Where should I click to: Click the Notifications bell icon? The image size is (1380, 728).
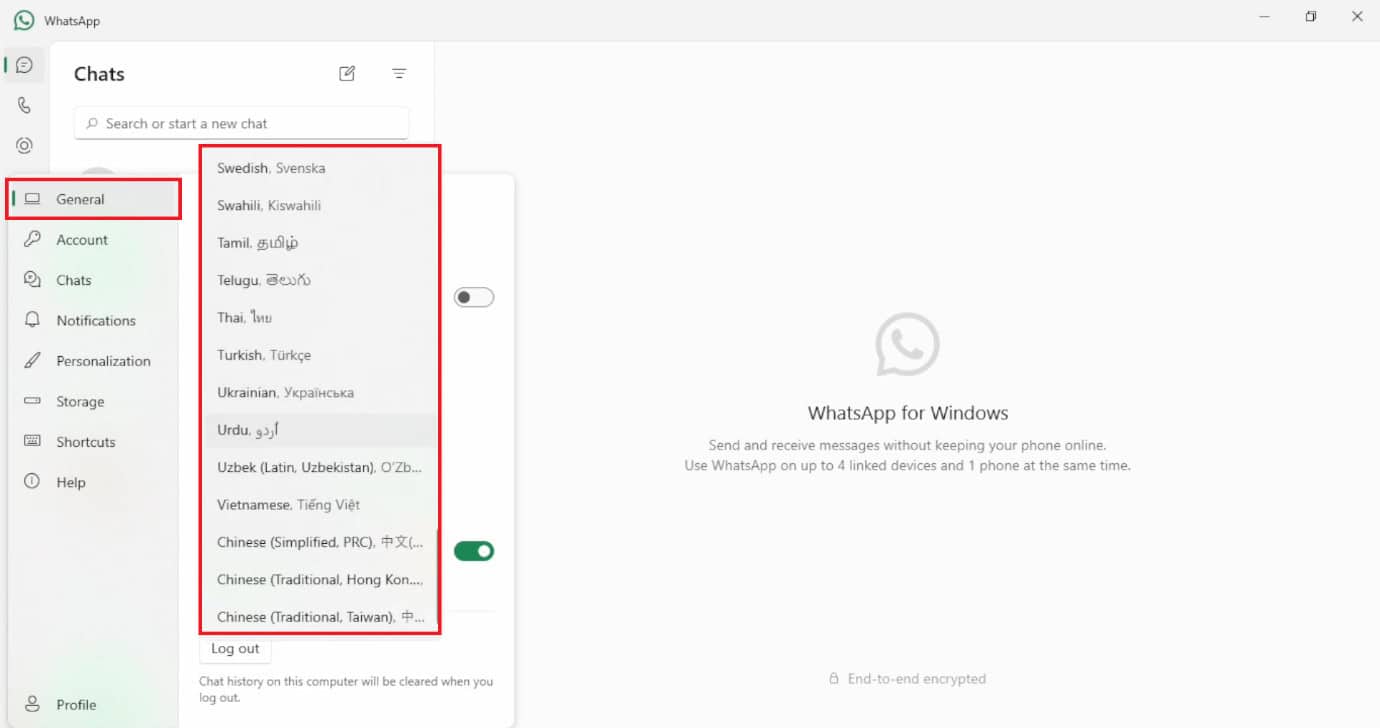pos(32,320)
